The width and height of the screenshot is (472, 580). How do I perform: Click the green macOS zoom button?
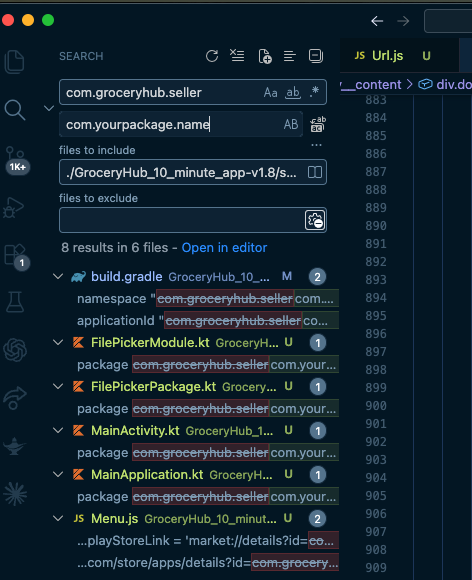48,20
